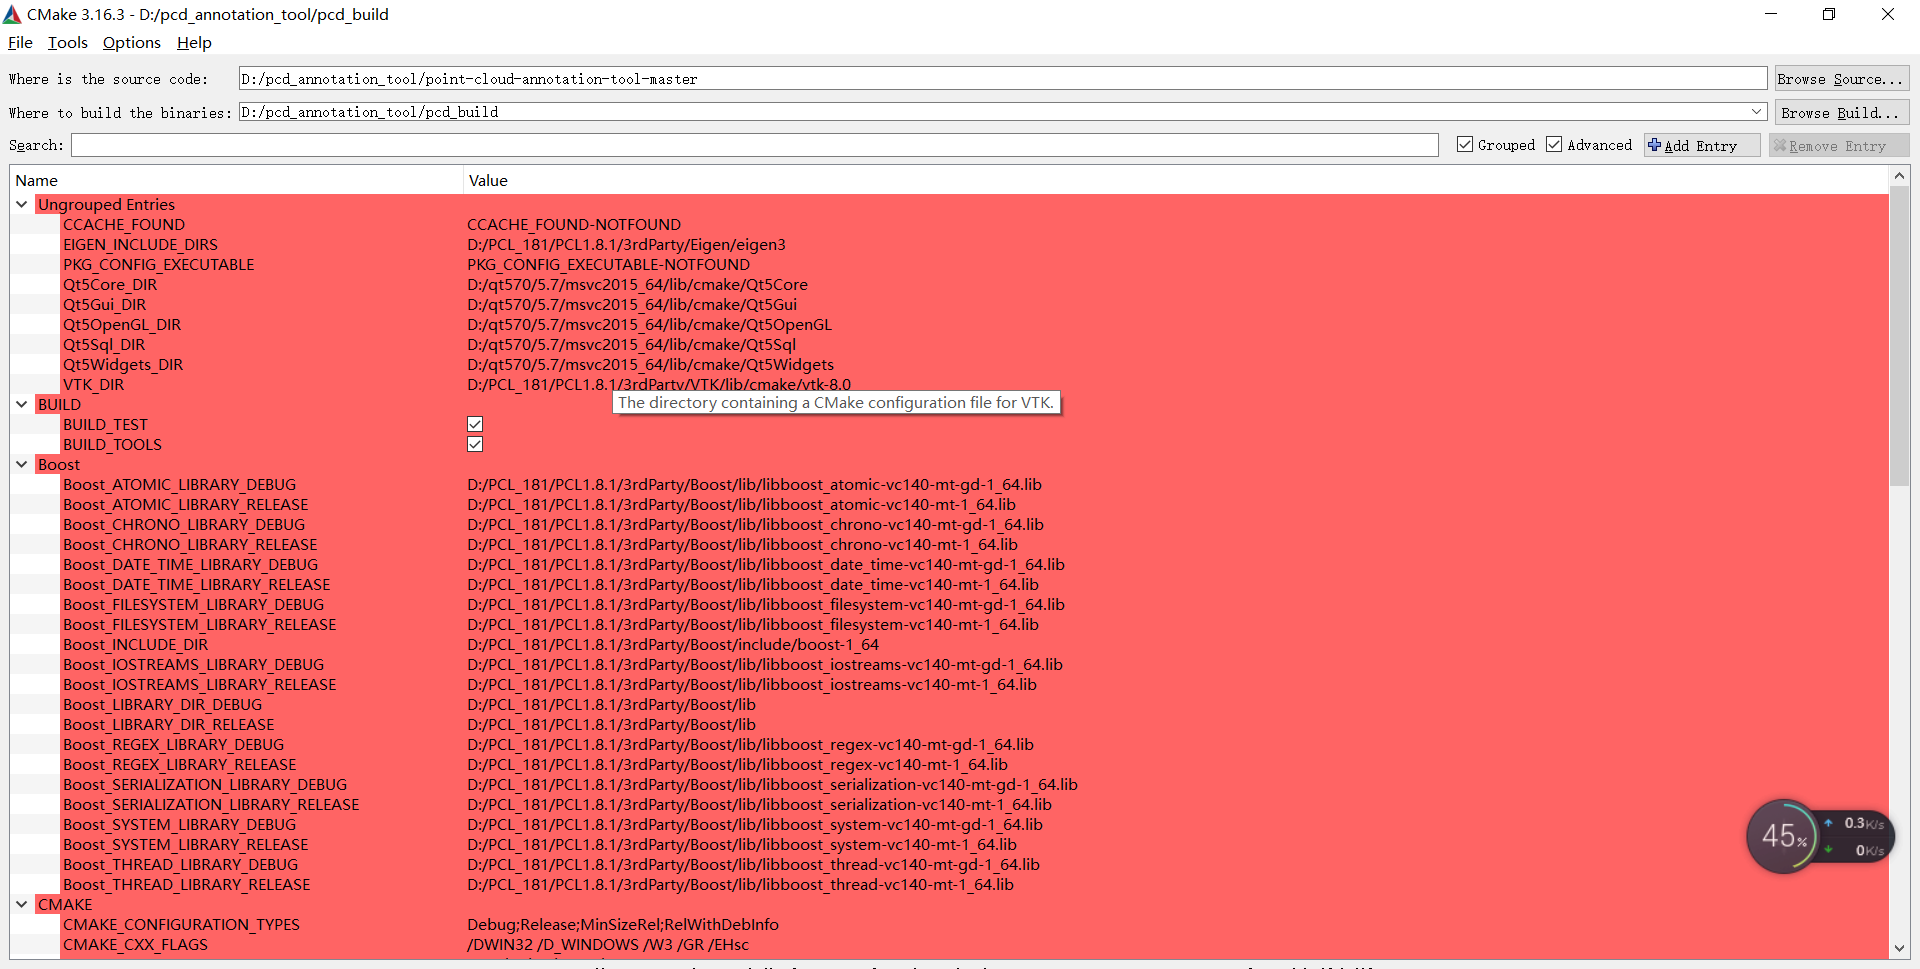The height and width of the screenshot is (969, 1920).
Task: Open the File menu
Action: click(x=20, y=43)
